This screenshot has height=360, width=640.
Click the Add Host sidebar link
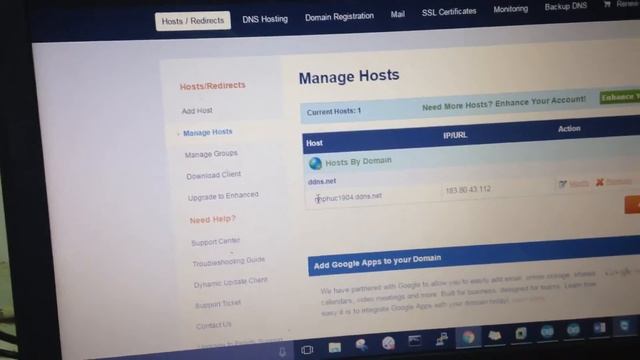pos(197,111)
